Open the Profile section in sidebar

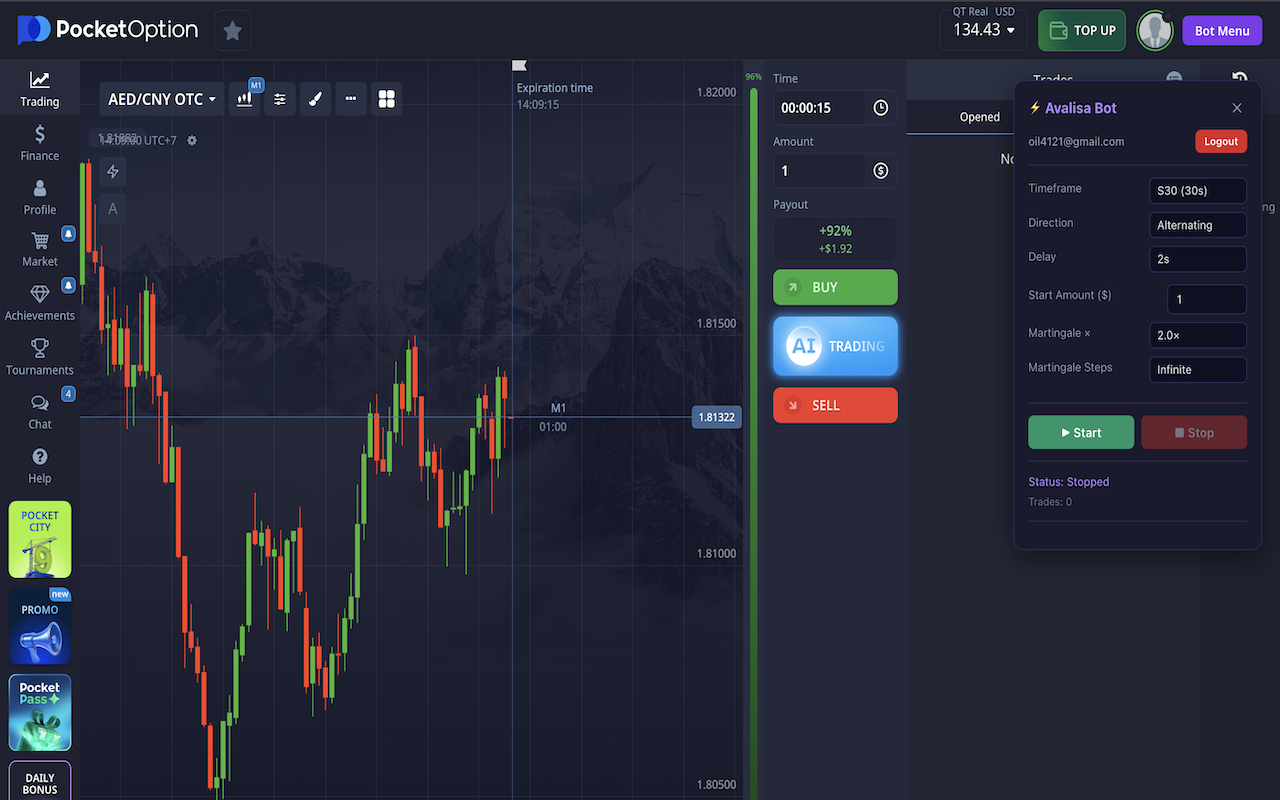(x=40, y=197)
